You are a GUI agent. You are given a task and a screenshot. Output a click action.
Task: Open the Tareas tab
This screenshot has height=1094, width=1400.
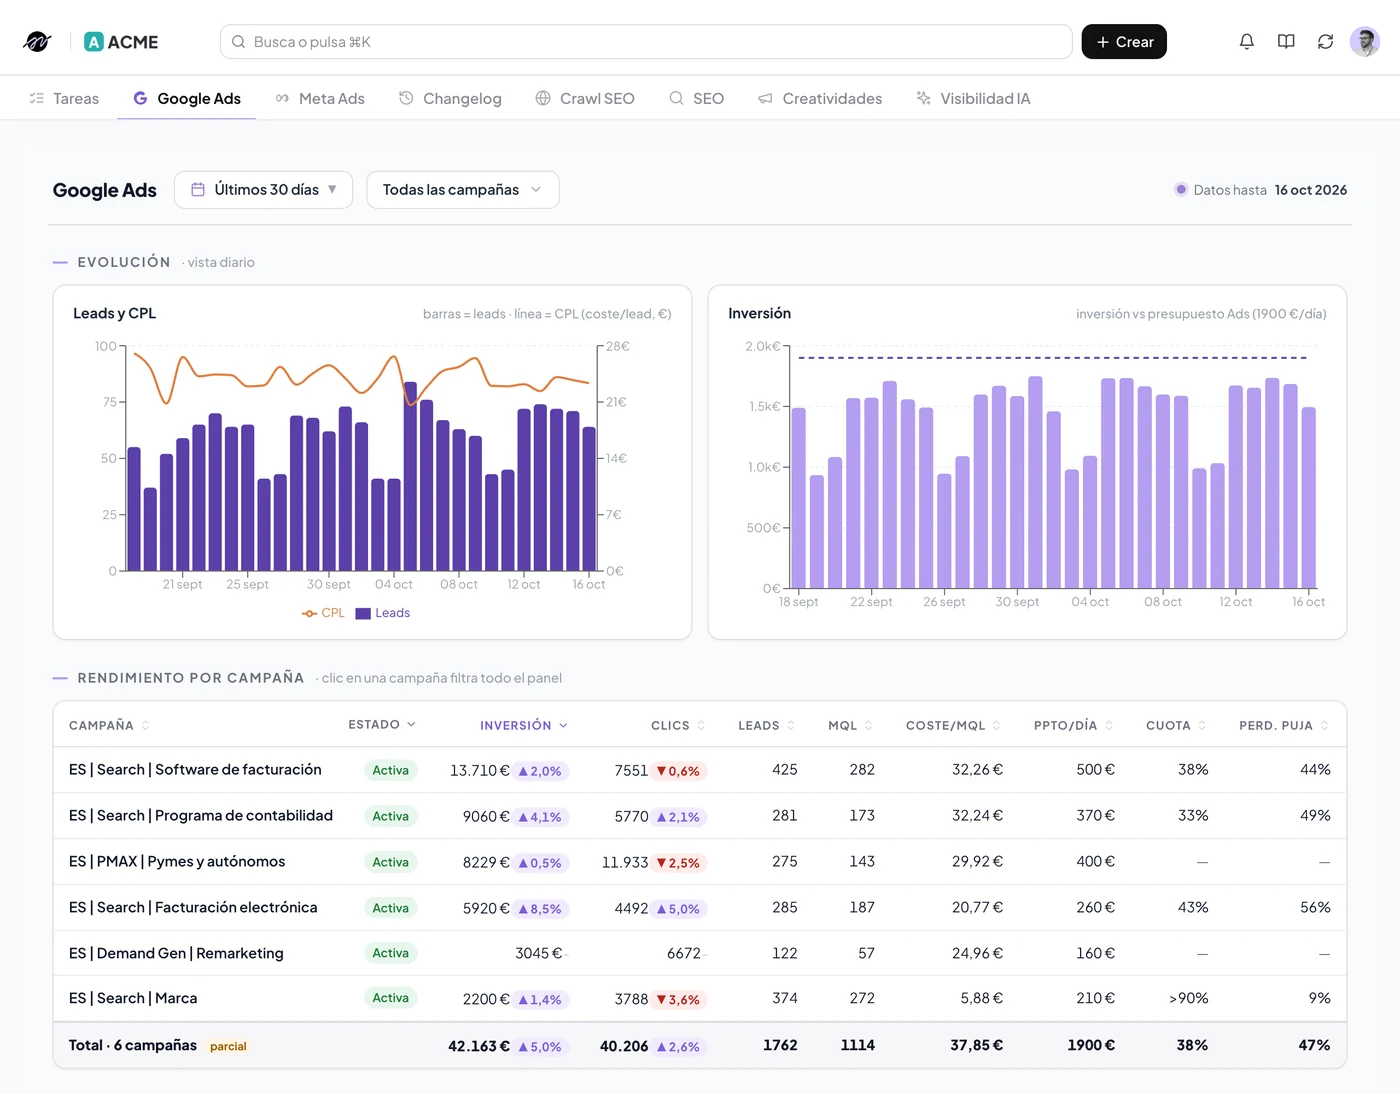(x=64, y=98)
